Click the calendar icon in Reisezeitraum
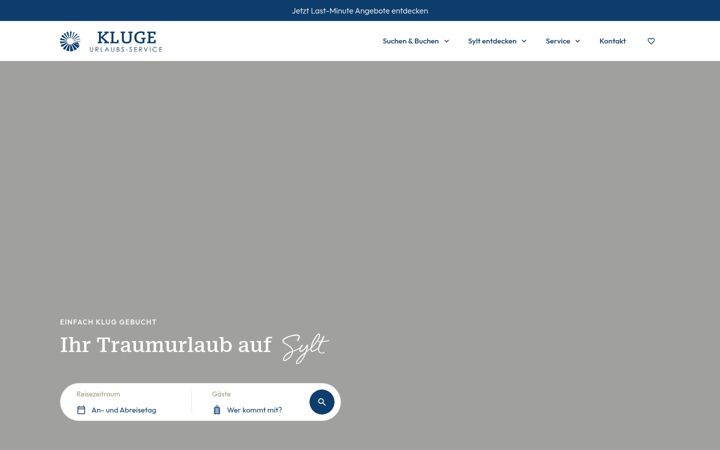 pos(81,410)
